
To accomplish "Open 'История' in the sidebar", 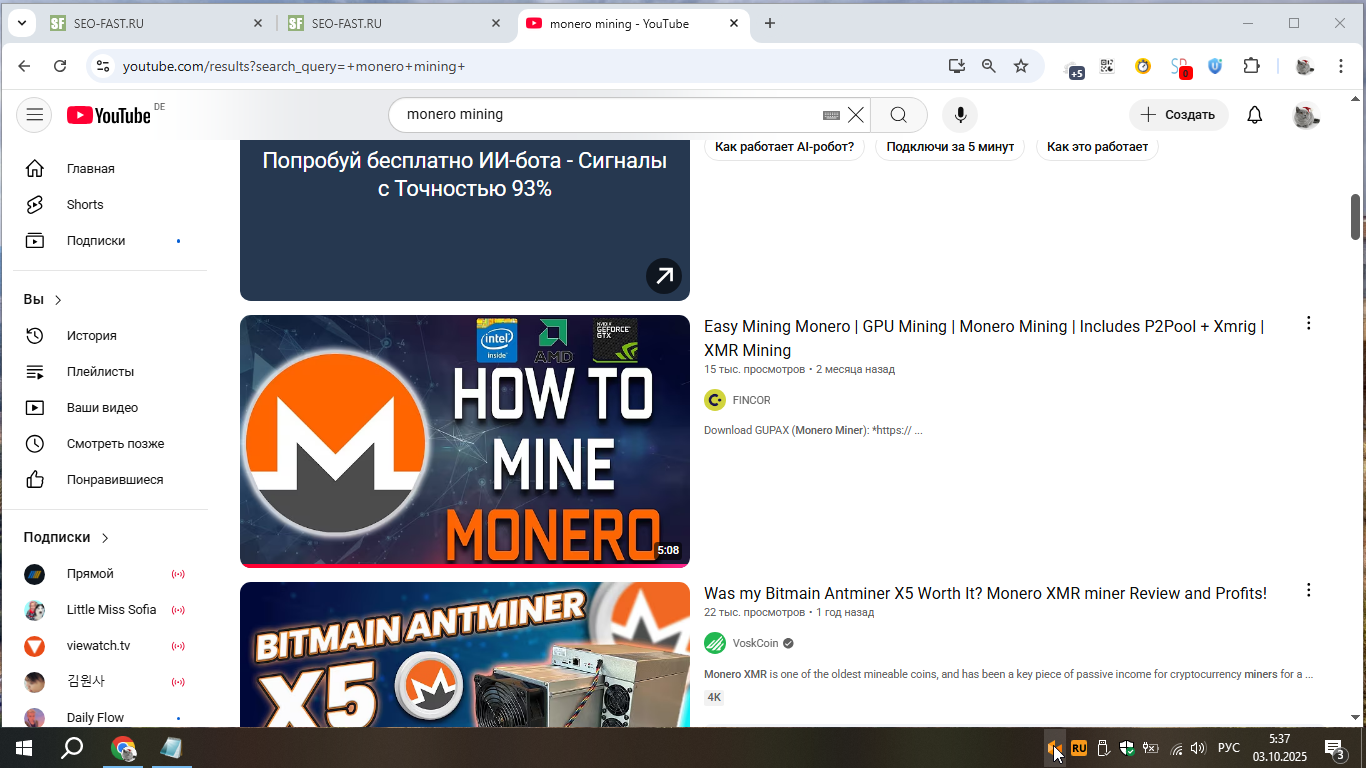I will click(110, 336).
